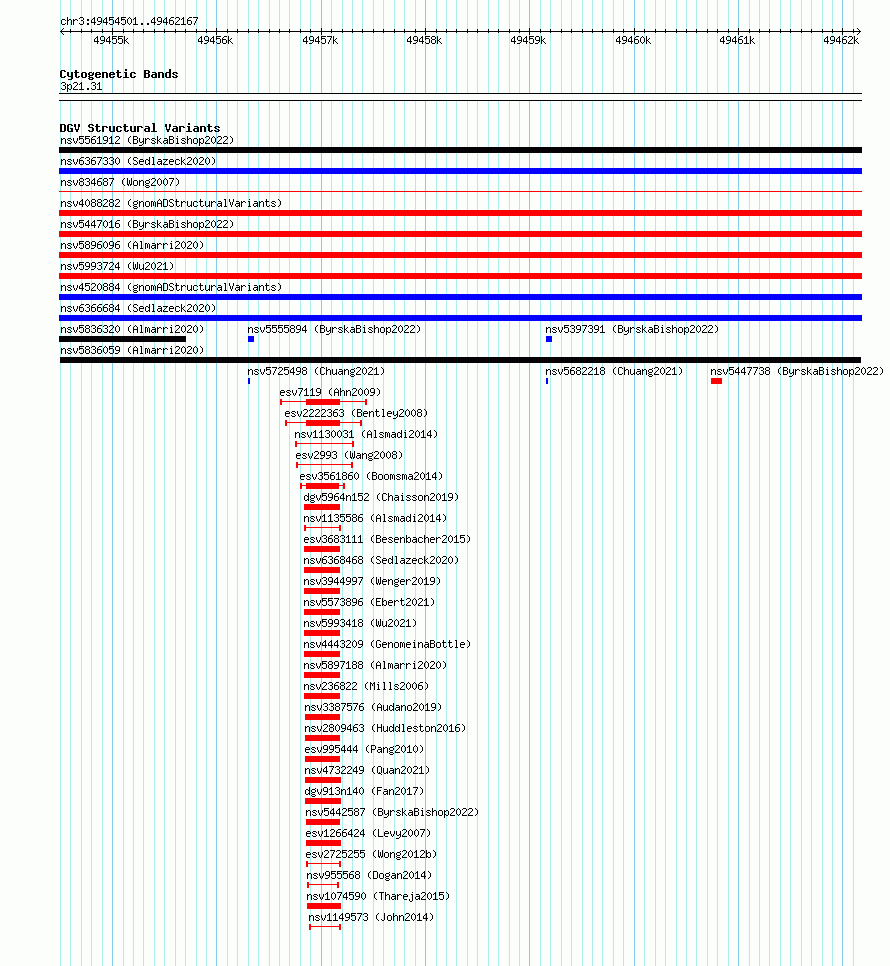
Task: Click nsv4443209 (GenomeinaBottle) label
Action: point(387,643)
